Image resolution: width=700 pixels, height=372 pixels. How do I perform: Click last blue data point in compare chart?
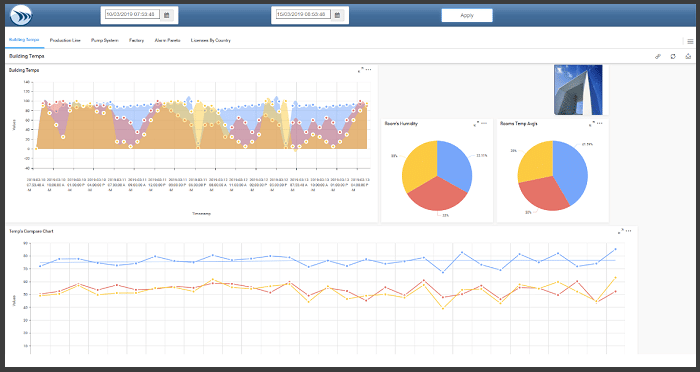point(616,249)
